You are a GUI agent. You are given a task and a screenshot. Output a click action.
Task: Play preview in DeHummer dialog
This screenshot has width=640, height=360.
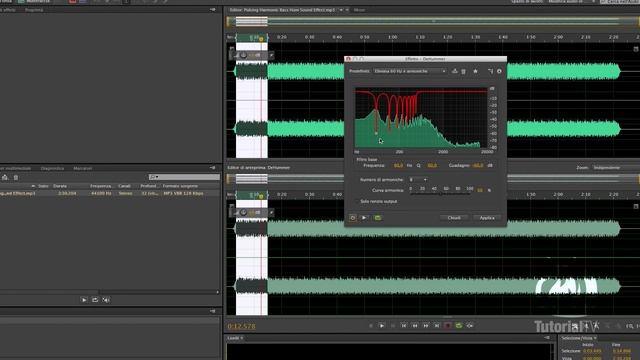pyautogui.click(x=364, y=218)
